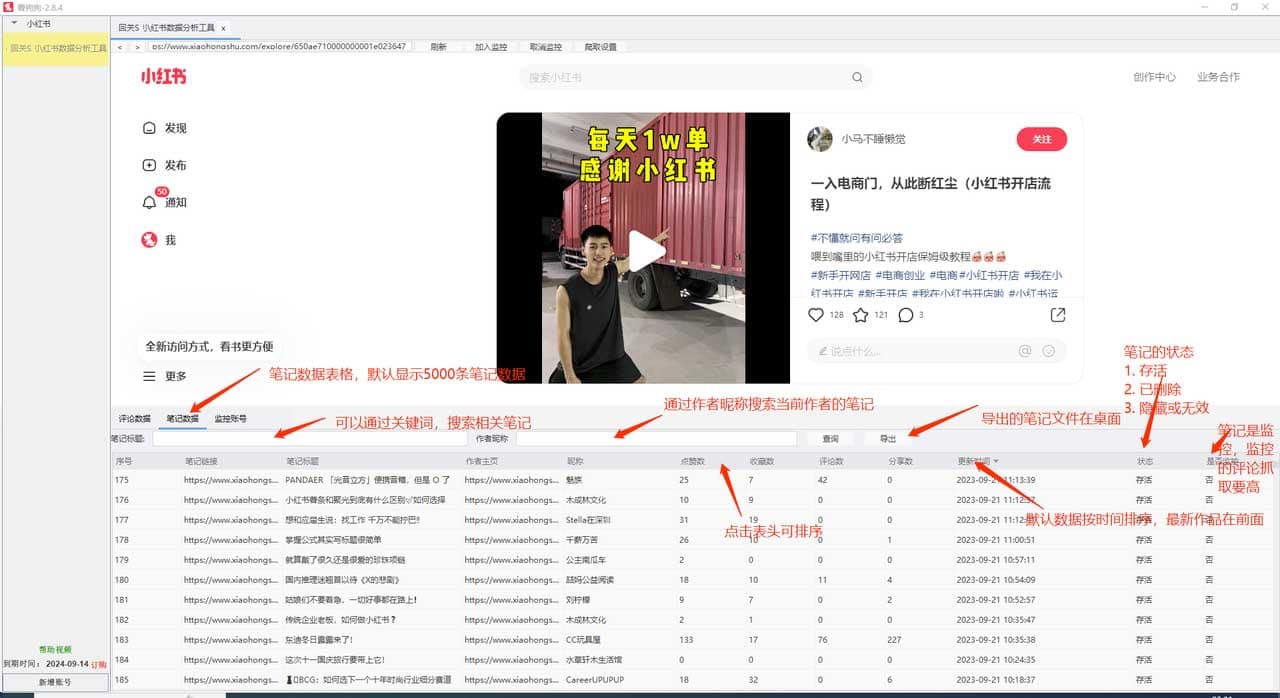Click 导出 to export note data
The image size is (1280, 698).
click(x=886, y=438)
